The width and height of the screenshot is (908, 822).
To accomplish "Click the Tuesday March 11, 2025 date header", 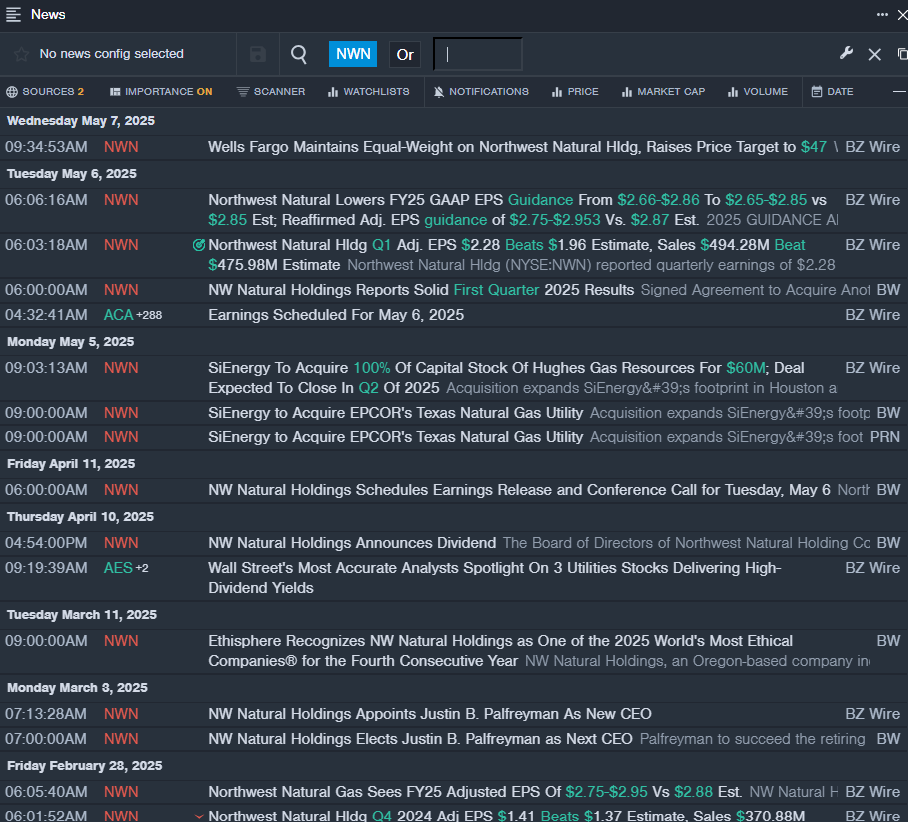I will coord(82,615).
